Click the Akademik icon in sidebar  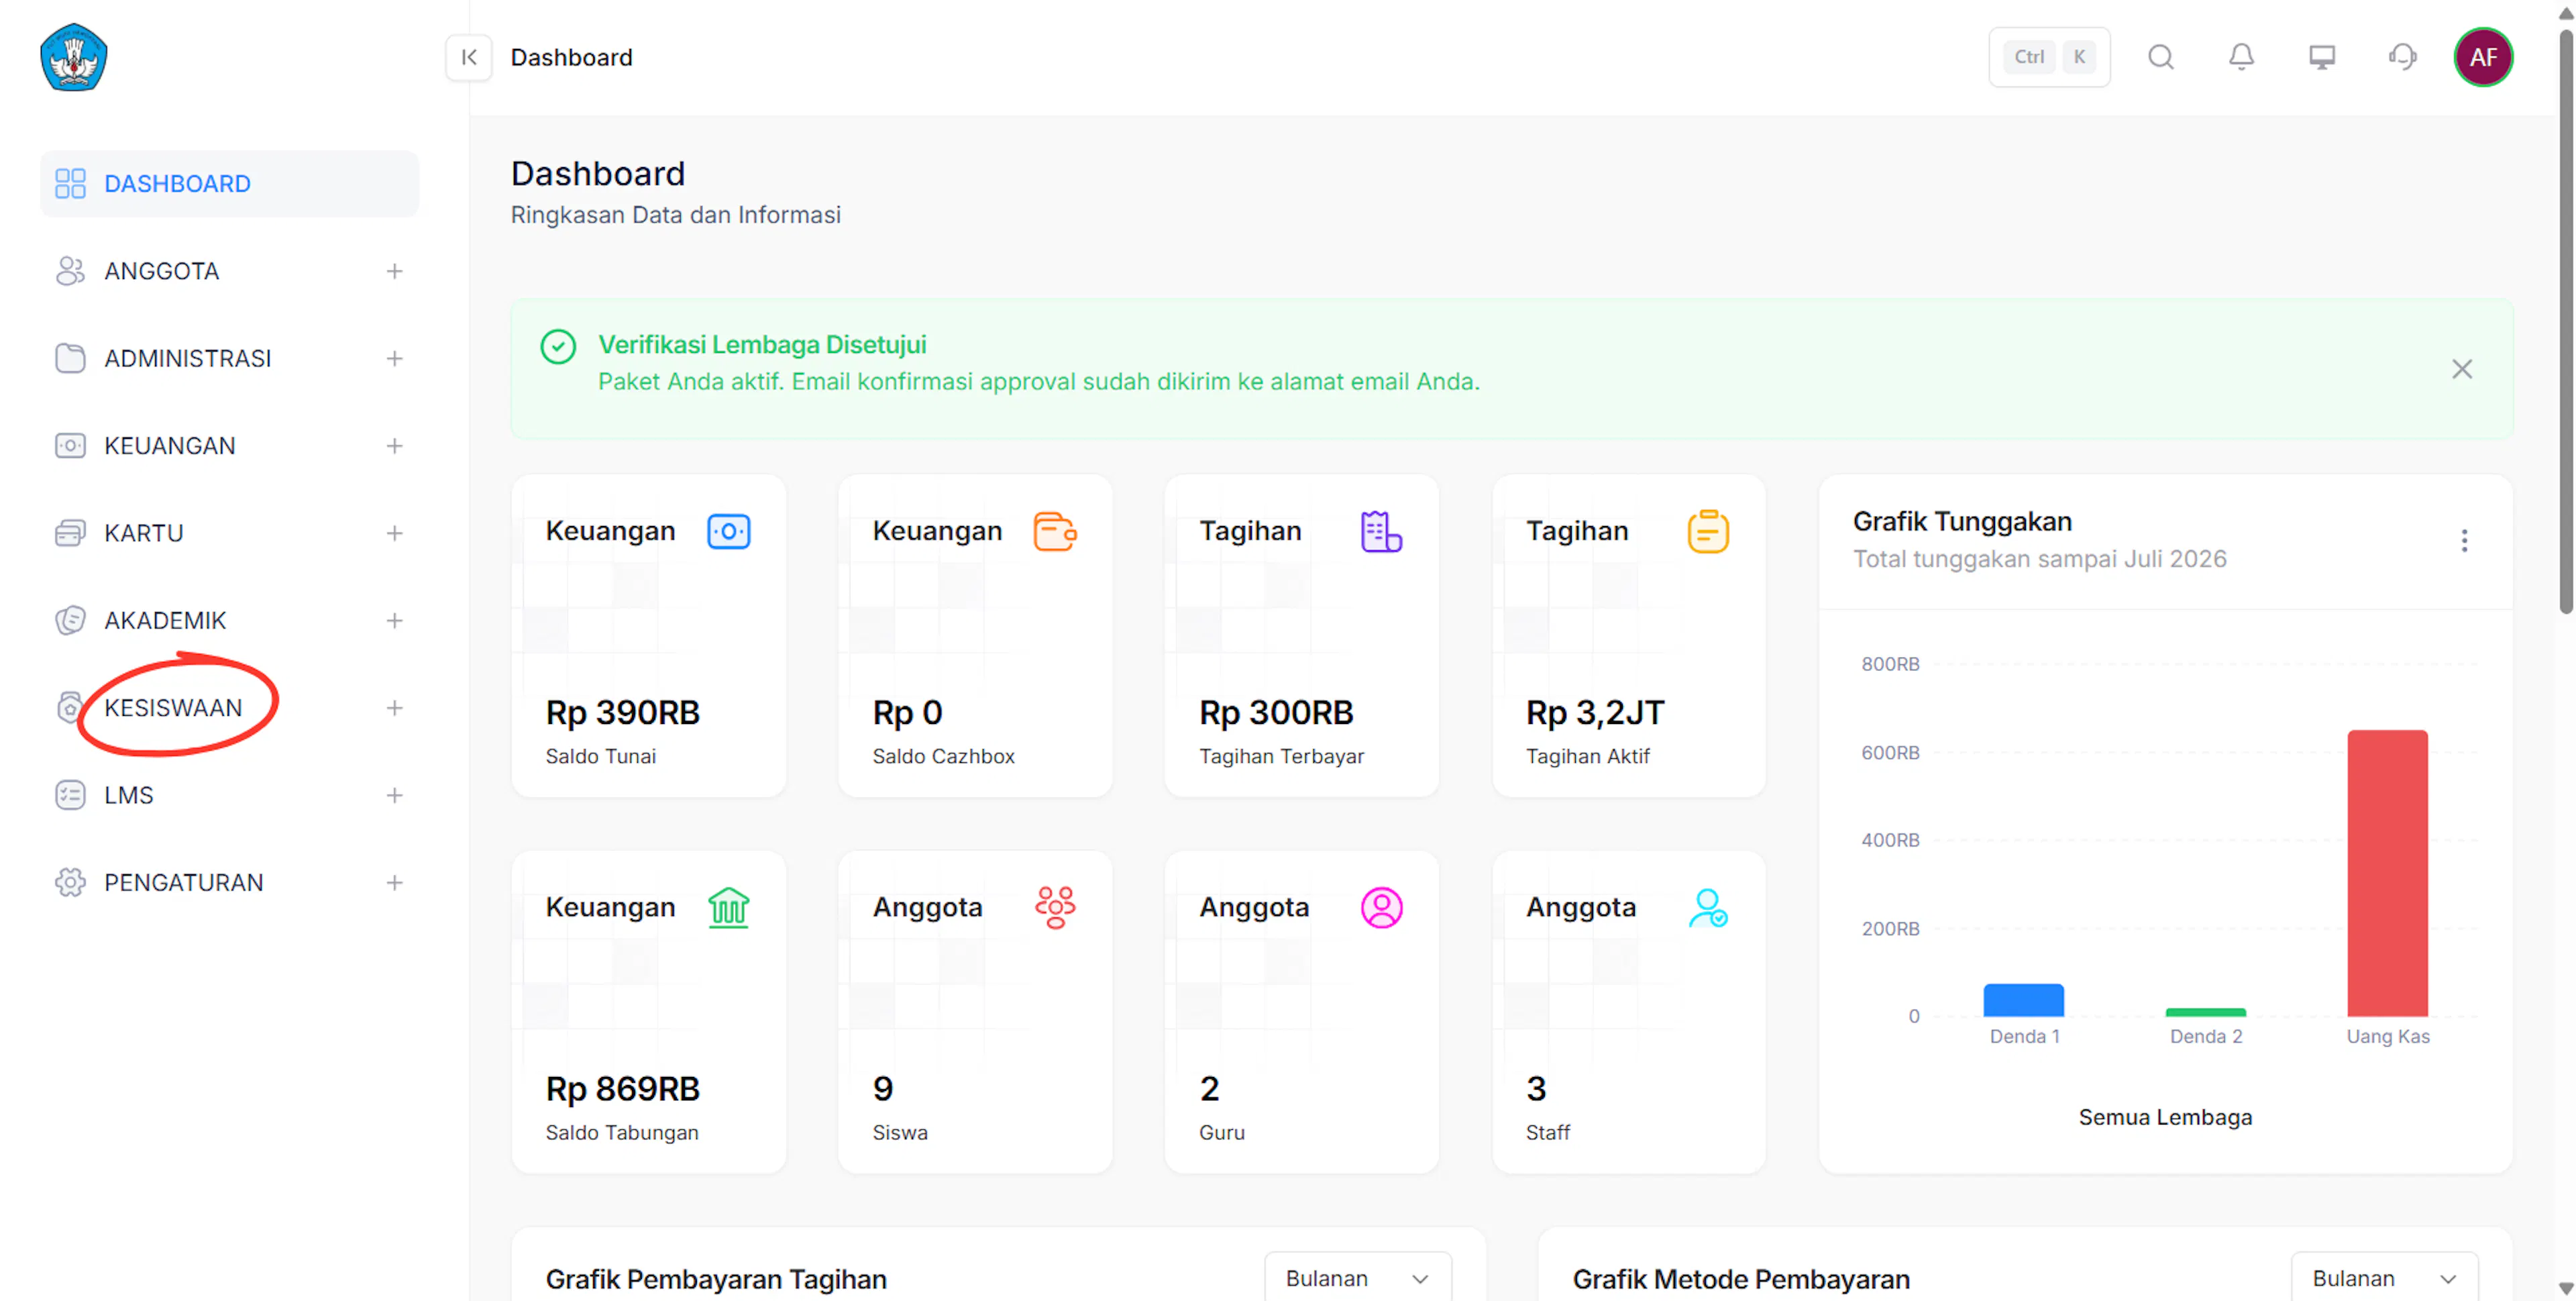click(x=70, y=620)
